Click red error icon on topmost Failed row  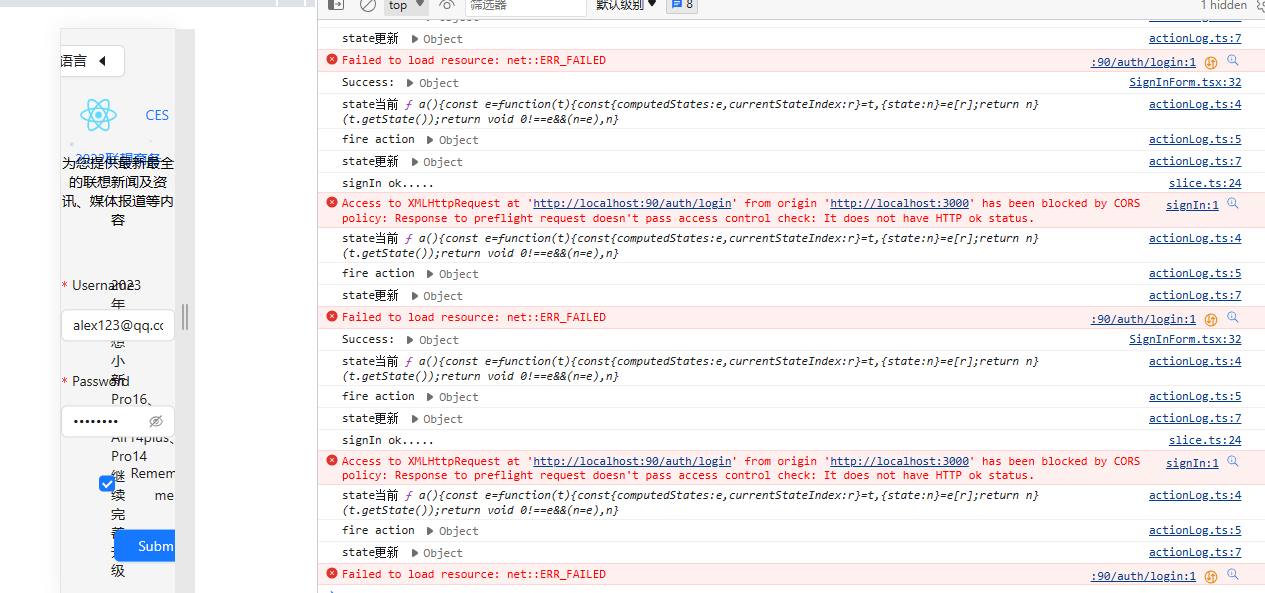[332, 60]
